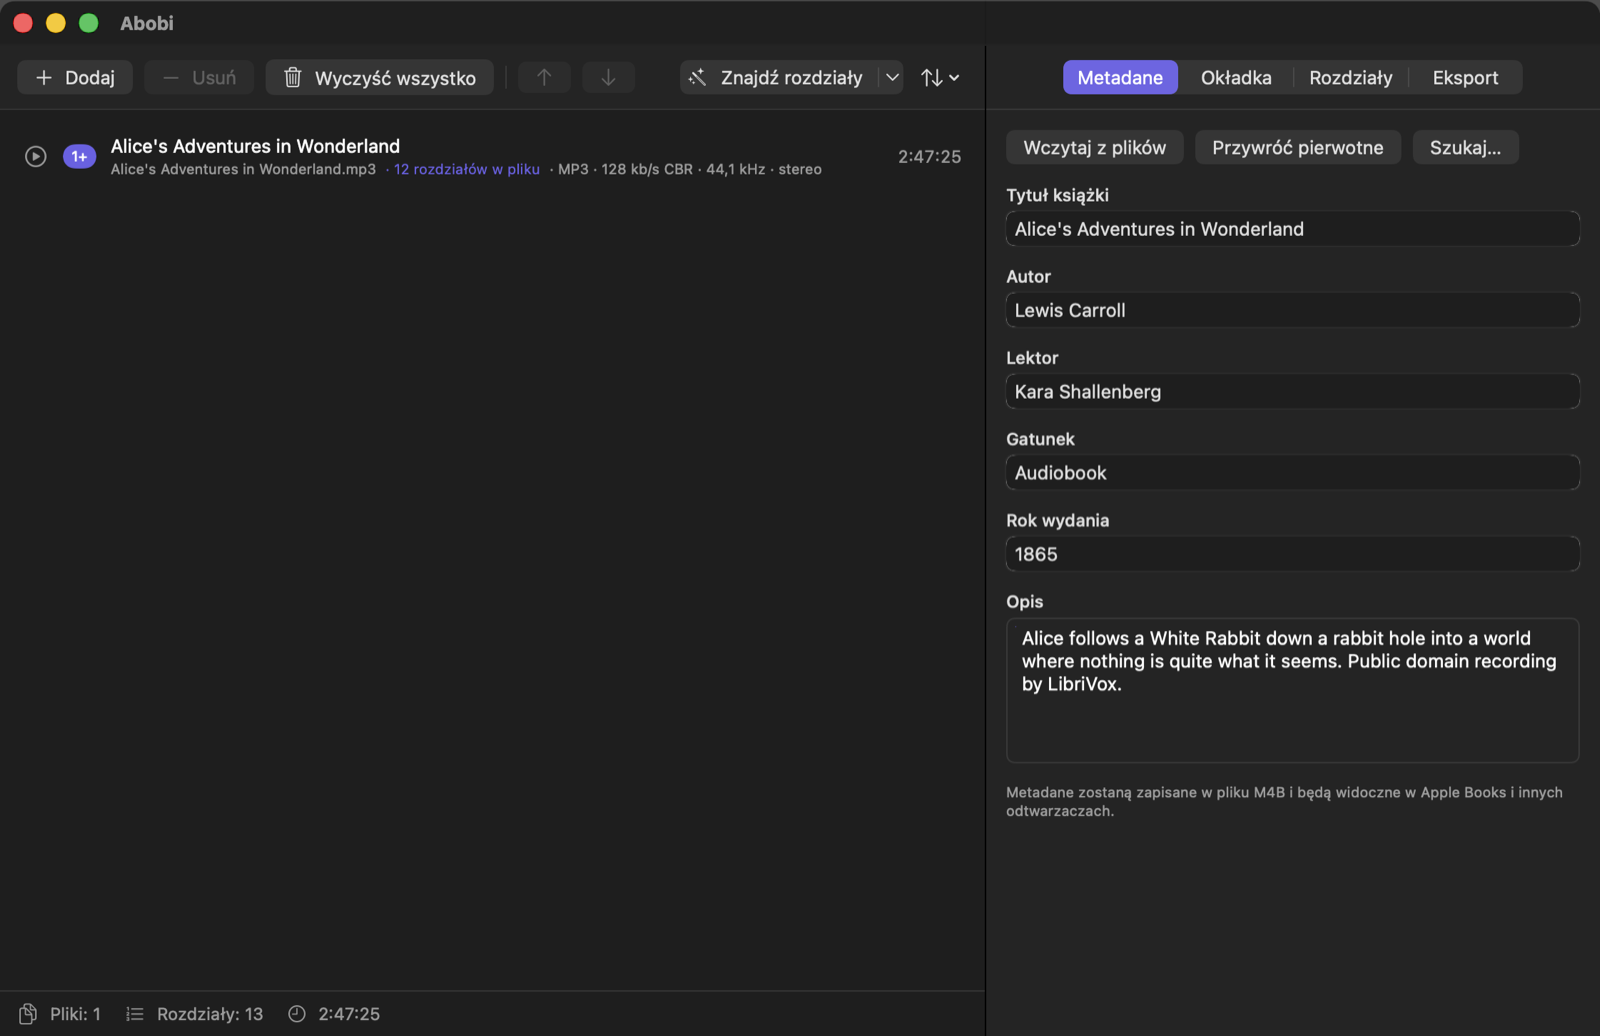Viewport: 1600px width, 1036px height.
Task: Click Wyczyść wszystko trash button
Action: pyautogui.click(x=380, y=78)
